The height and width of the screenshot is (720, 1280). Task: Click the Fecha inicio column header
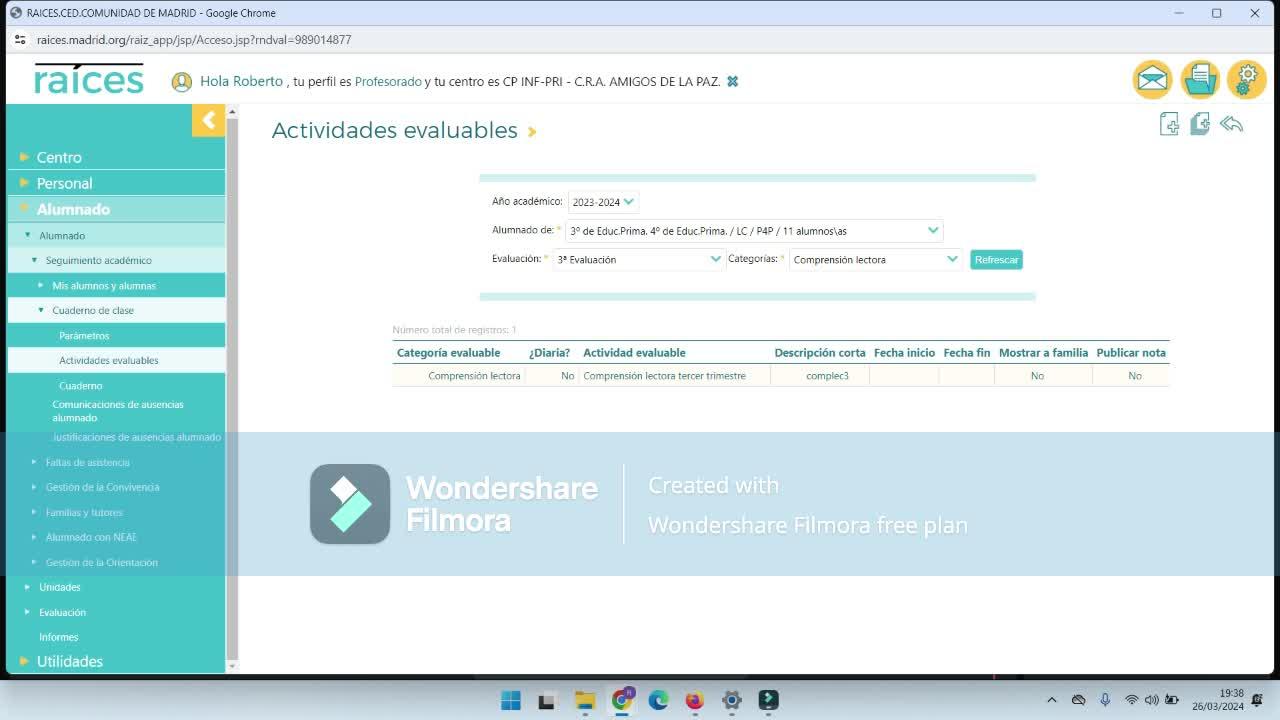pos(904,353)
